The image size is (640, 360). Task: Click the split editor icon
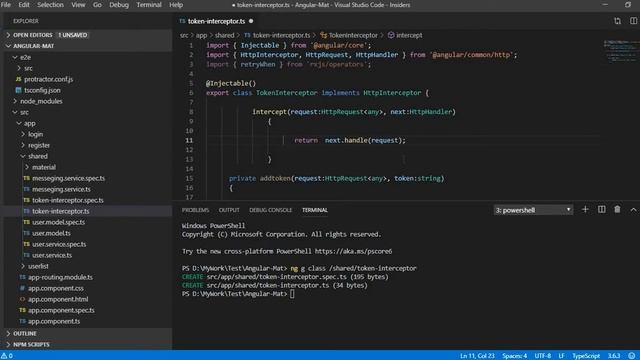click(633, 21)
